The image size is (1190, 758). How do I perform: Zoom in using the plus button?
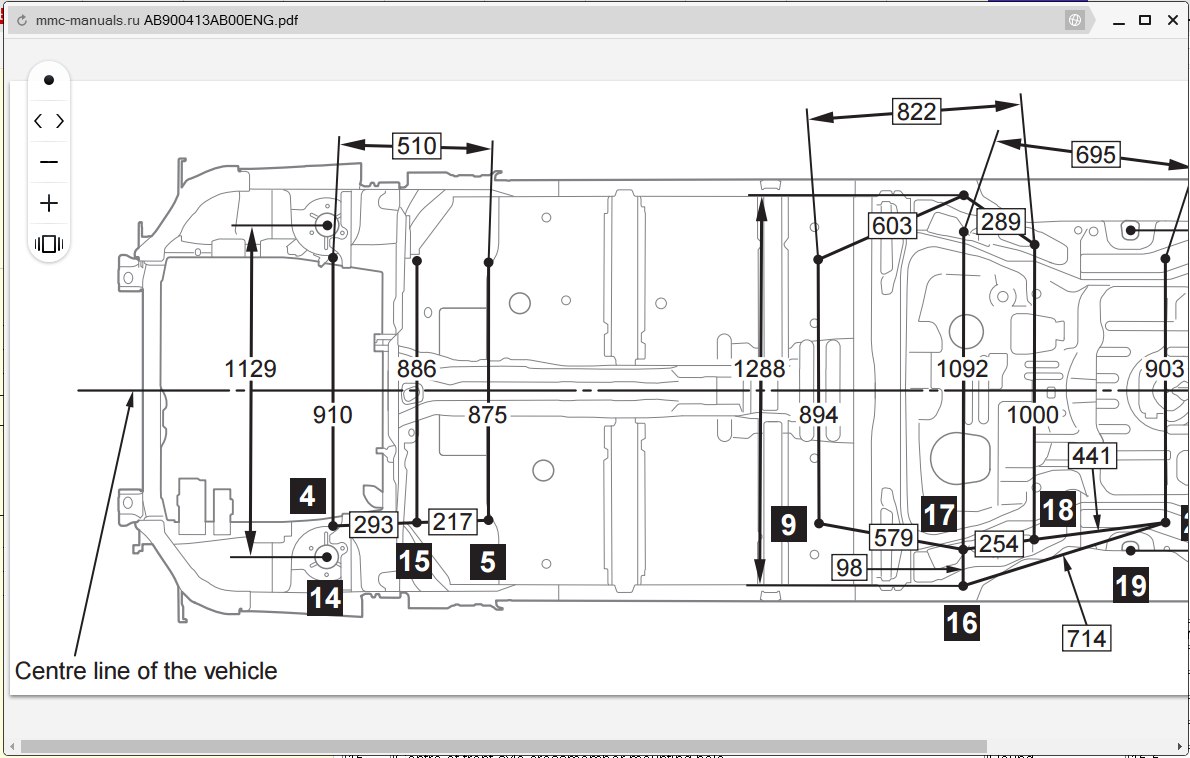[49, 203]
